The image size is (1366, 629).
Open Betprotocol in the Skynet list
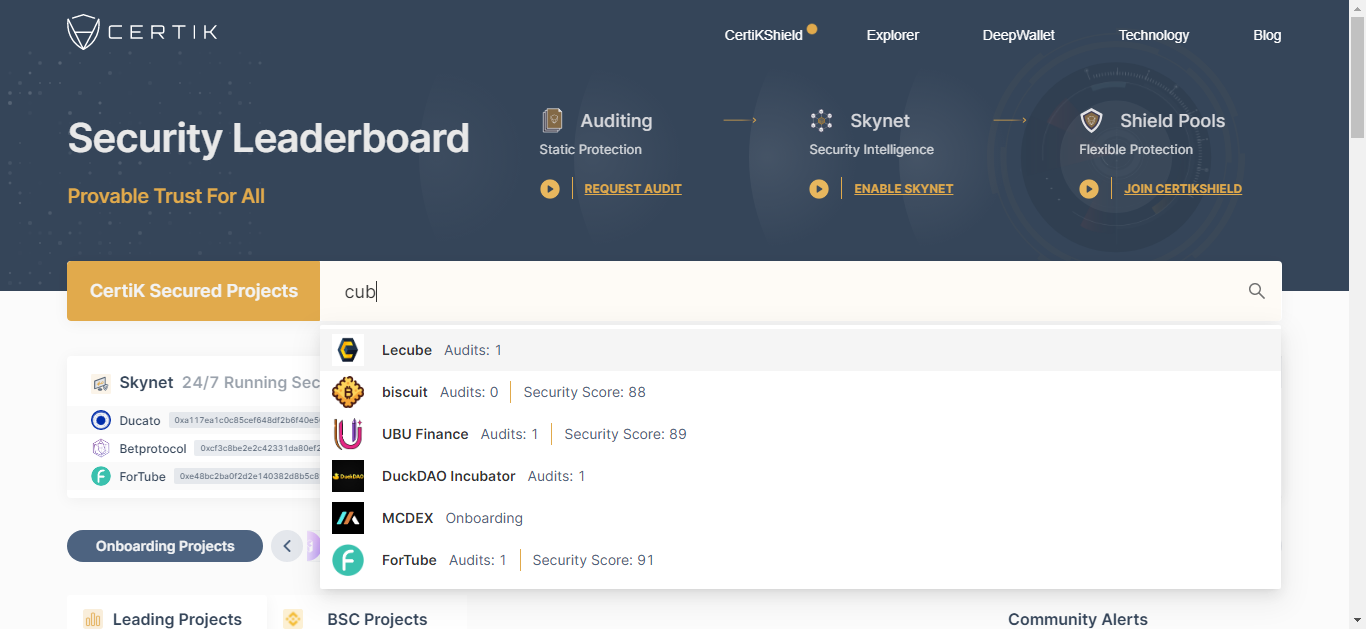point(153,449)
